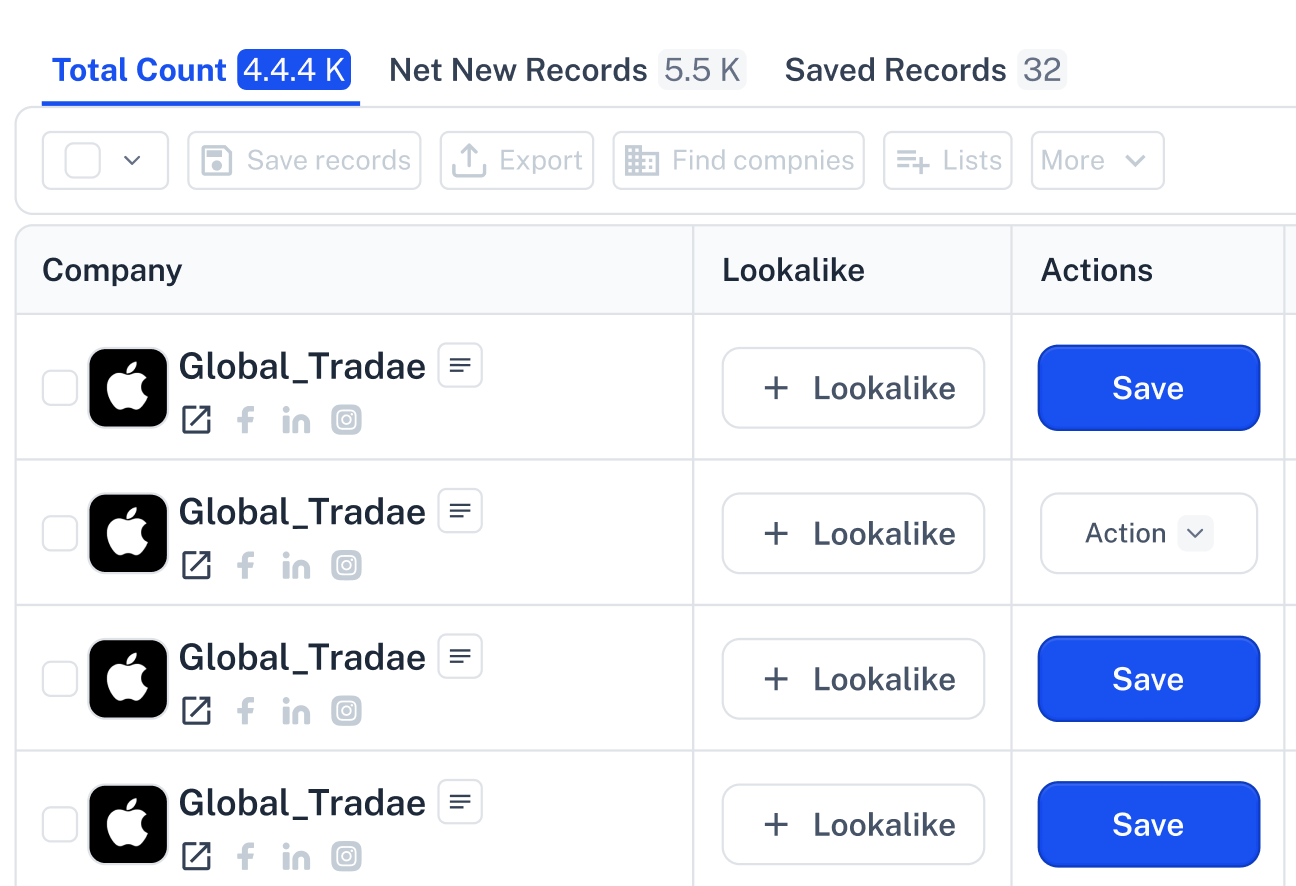Click Instagram icon in fourth row
Viewport: 1296px width, 886px height.
346,856
